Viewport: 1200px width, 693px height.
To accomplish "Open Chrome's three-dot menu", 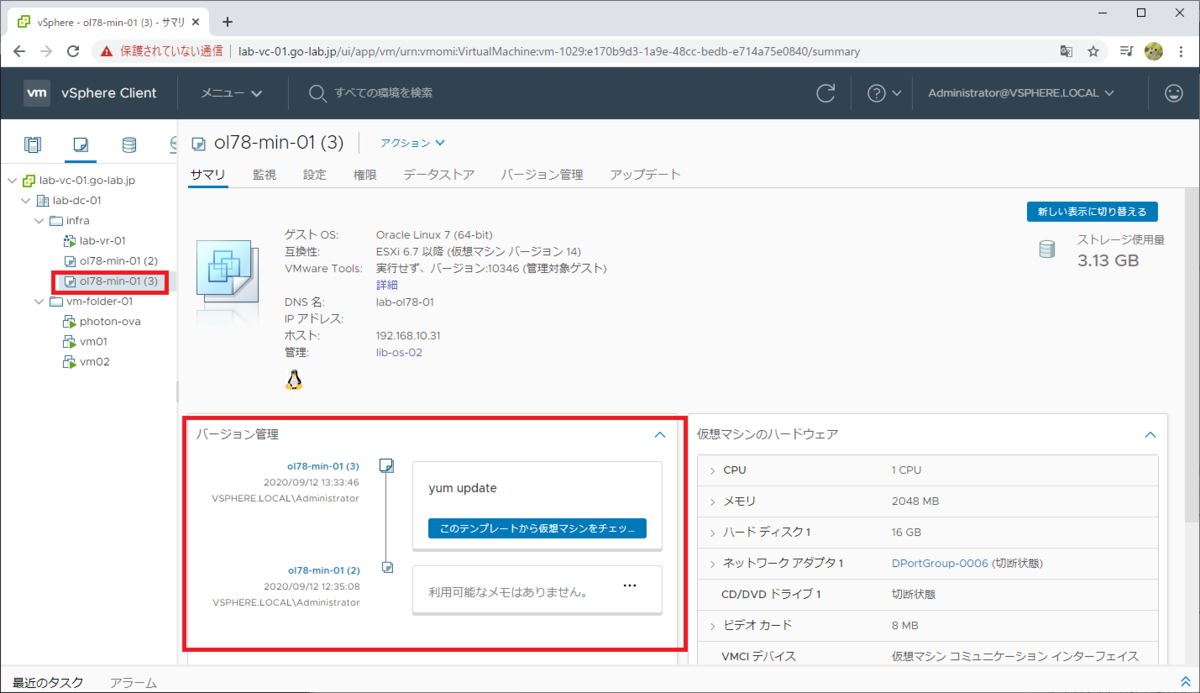I will point(1181,51).
